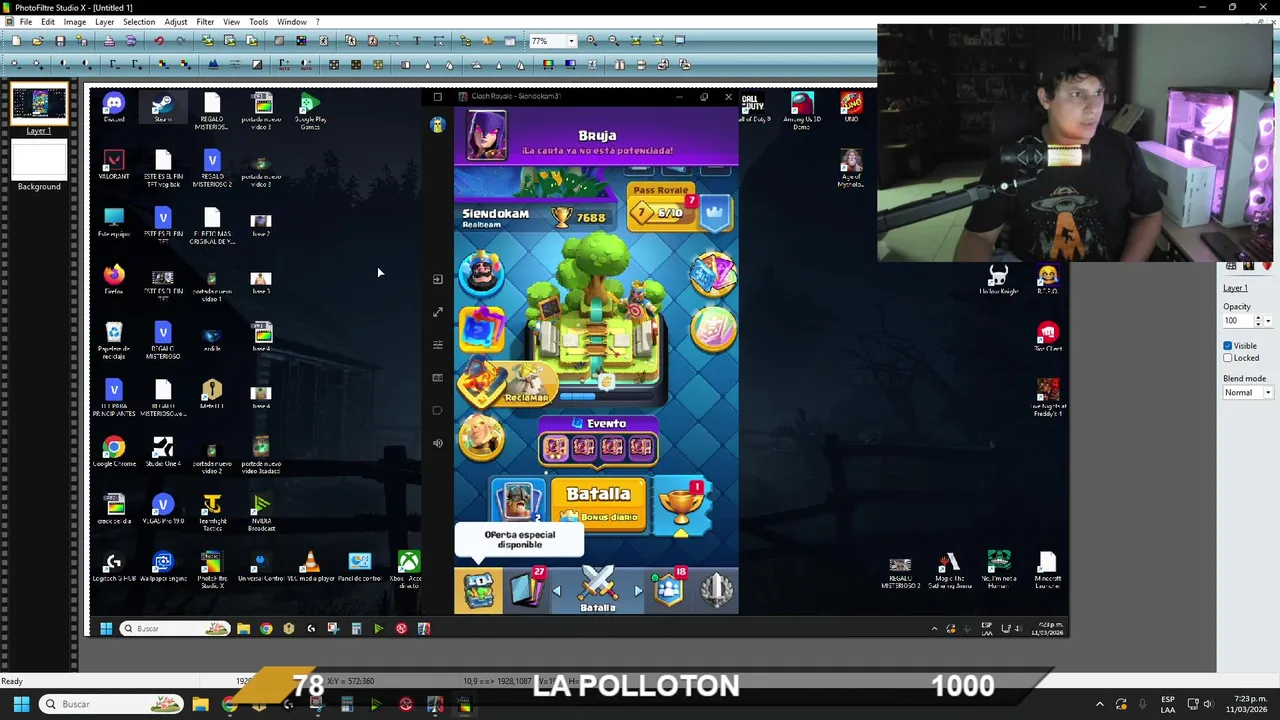This screenshot has width=1280, height=720.
Task: Click the Saturation minus icon
Action: coord(163,64)
